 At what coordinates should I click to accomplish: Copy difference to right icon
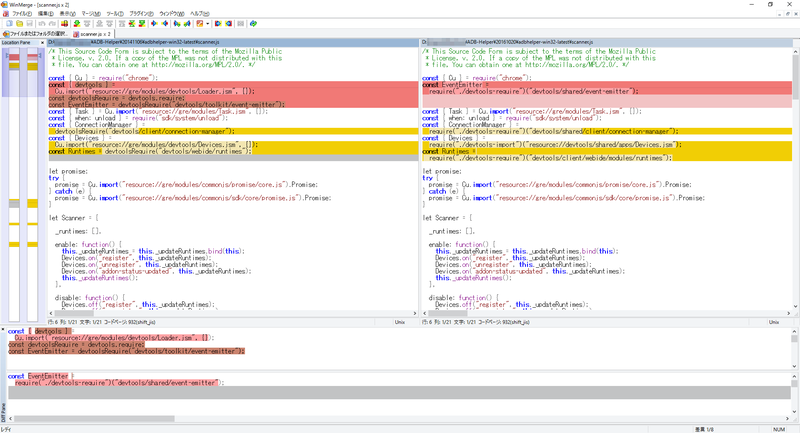pos(154,23)
